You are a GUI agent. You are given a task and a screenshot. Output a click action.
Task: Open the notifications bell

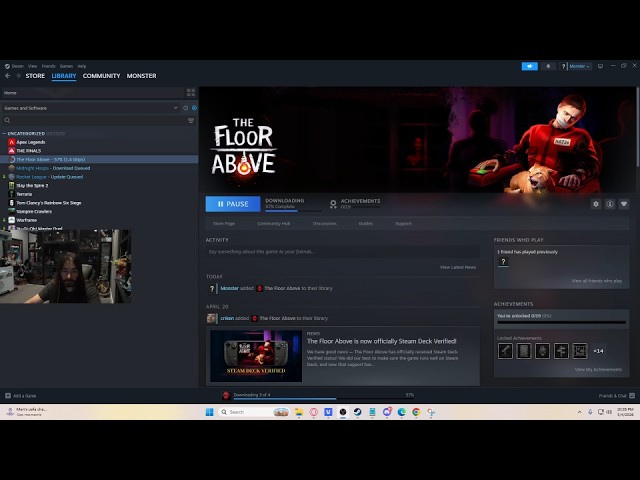(x=548, y=66)
